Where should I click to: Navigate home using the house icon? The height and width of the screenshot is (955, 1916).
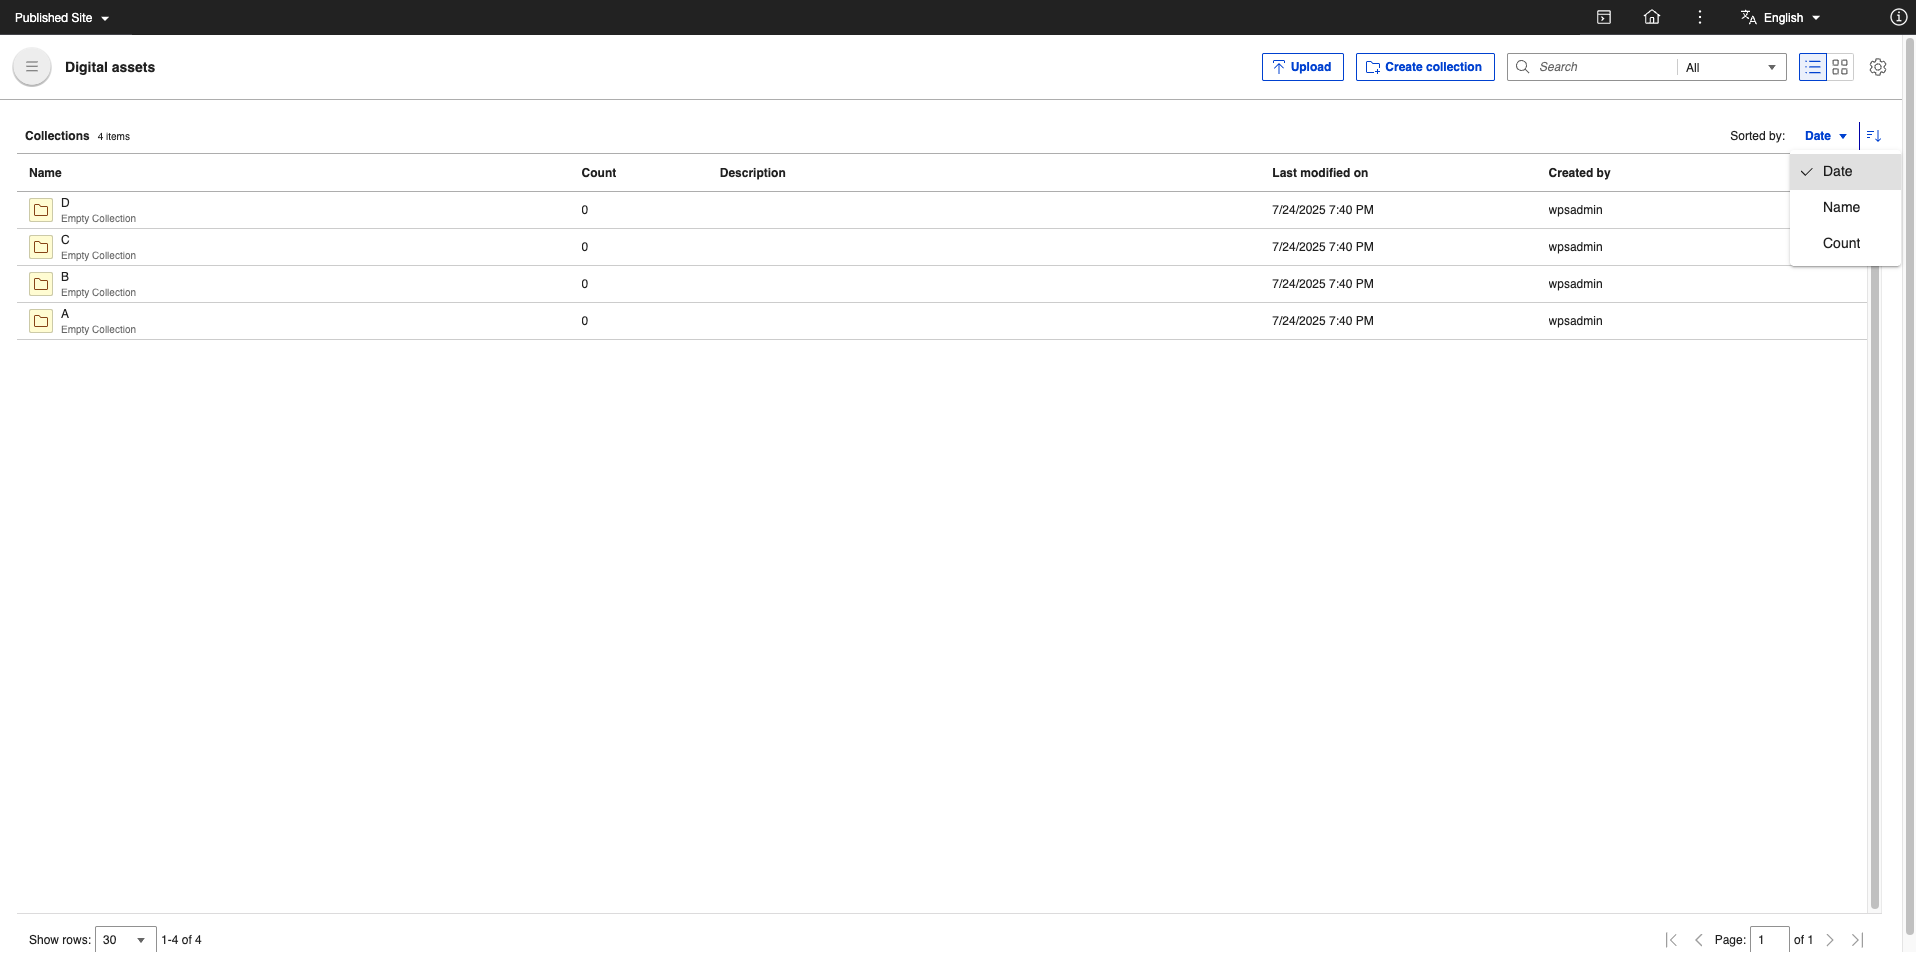click(1651, 17)
